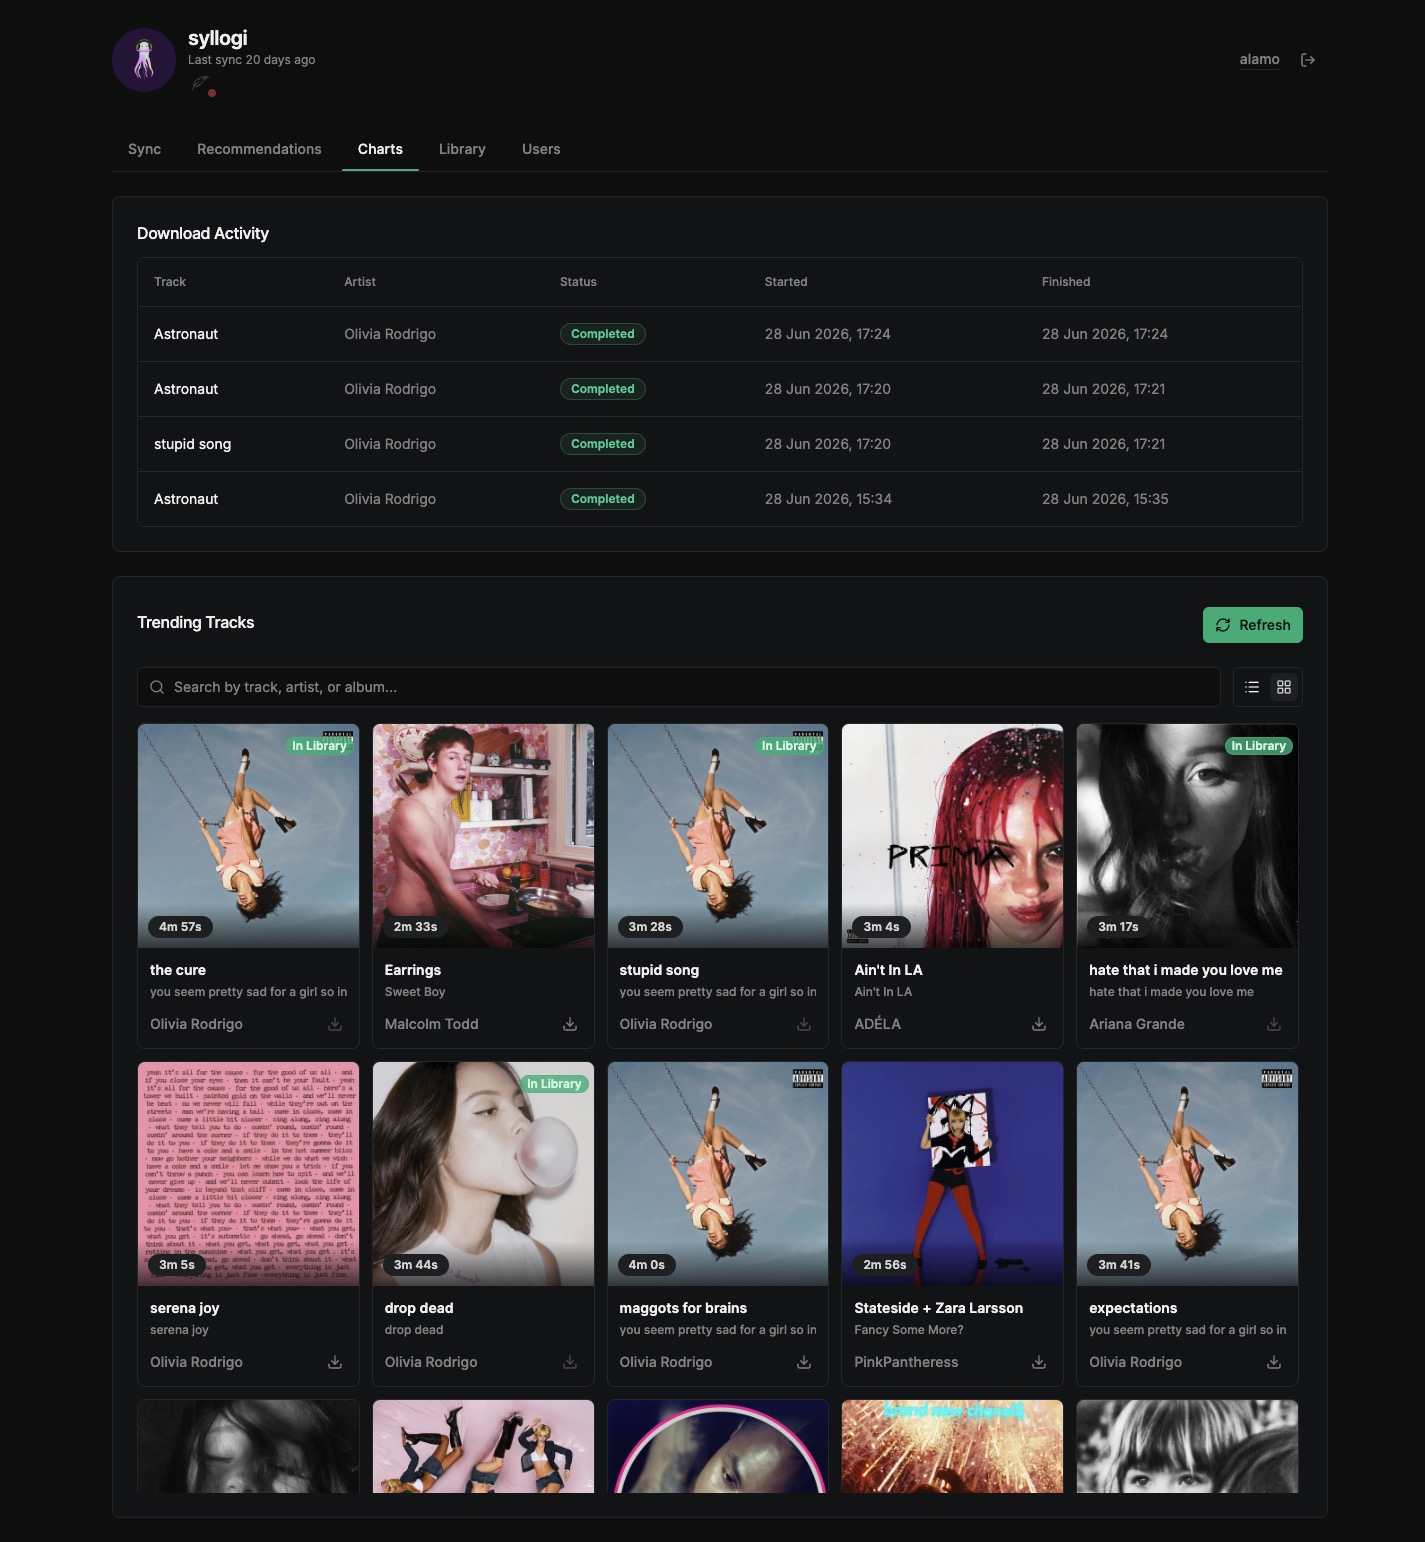Screen dimensions: 1425x1542
Task: Click the alamo username link
Action: 1259,60
